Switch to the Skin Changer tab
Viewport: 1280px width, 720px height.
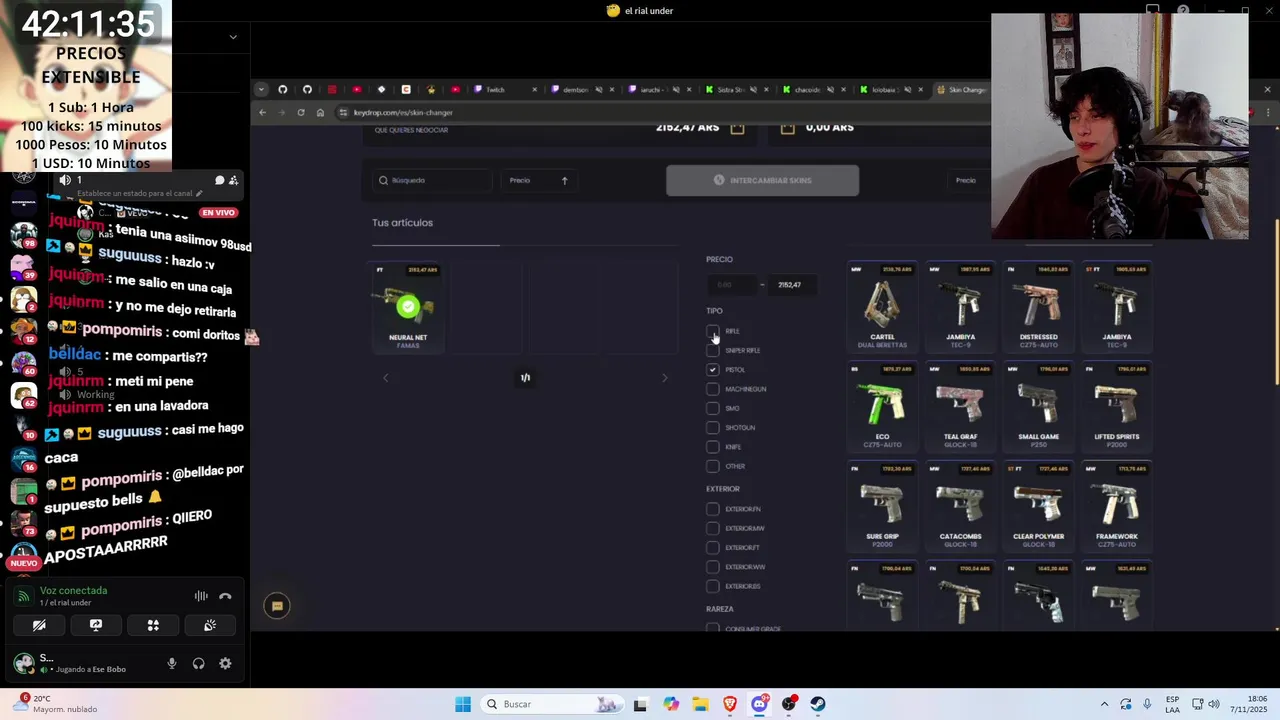pyautogui.click(x=962, y=90)
